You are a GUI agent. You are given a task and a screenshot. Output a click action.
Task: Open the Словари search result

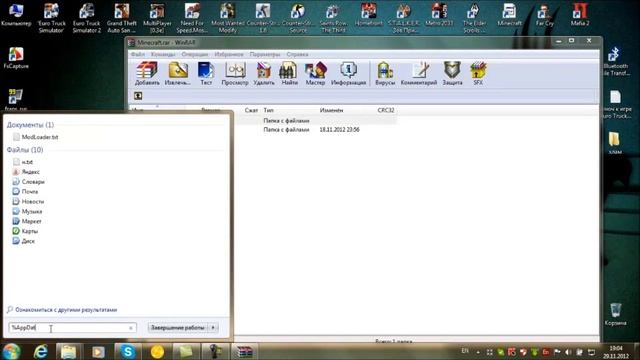29,182
